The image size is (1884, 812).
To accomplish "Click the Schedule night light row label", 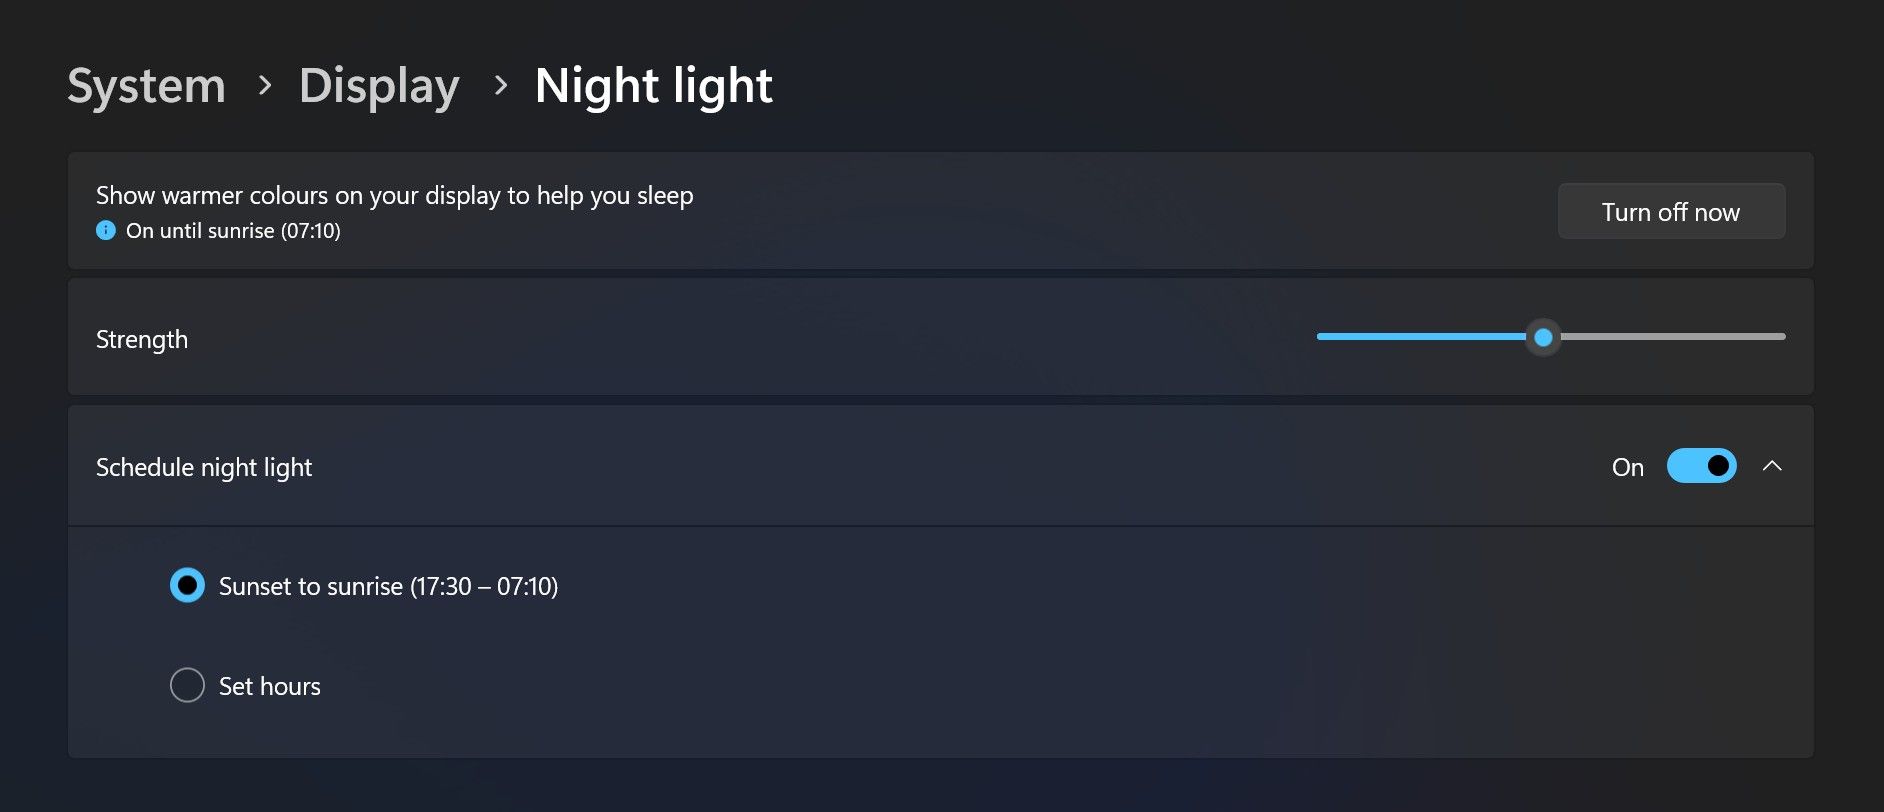I will 204,467.
